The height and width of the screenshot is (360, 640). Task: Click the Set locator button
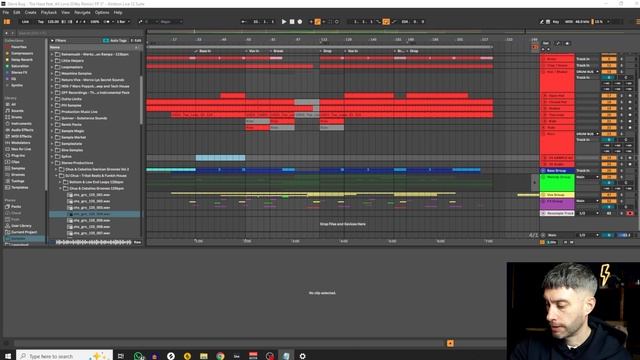(546, 43)
